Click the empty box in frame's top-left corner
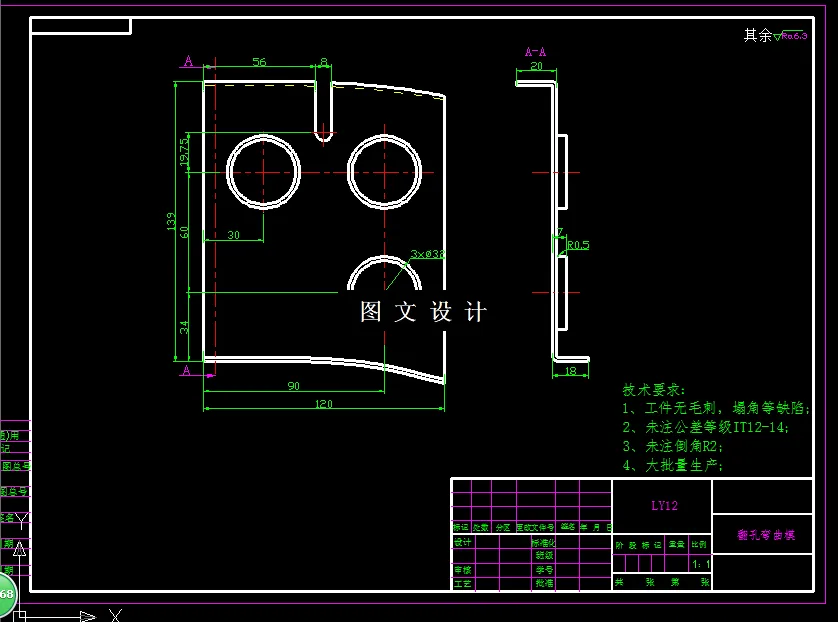Viewport: 838px width, 622px height. click(x=81, y=26)
